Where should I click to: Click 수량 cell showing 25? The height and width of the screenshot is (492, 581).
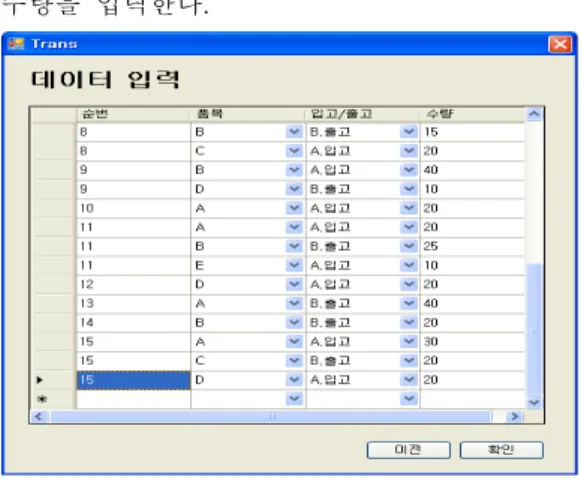[472, 246]
